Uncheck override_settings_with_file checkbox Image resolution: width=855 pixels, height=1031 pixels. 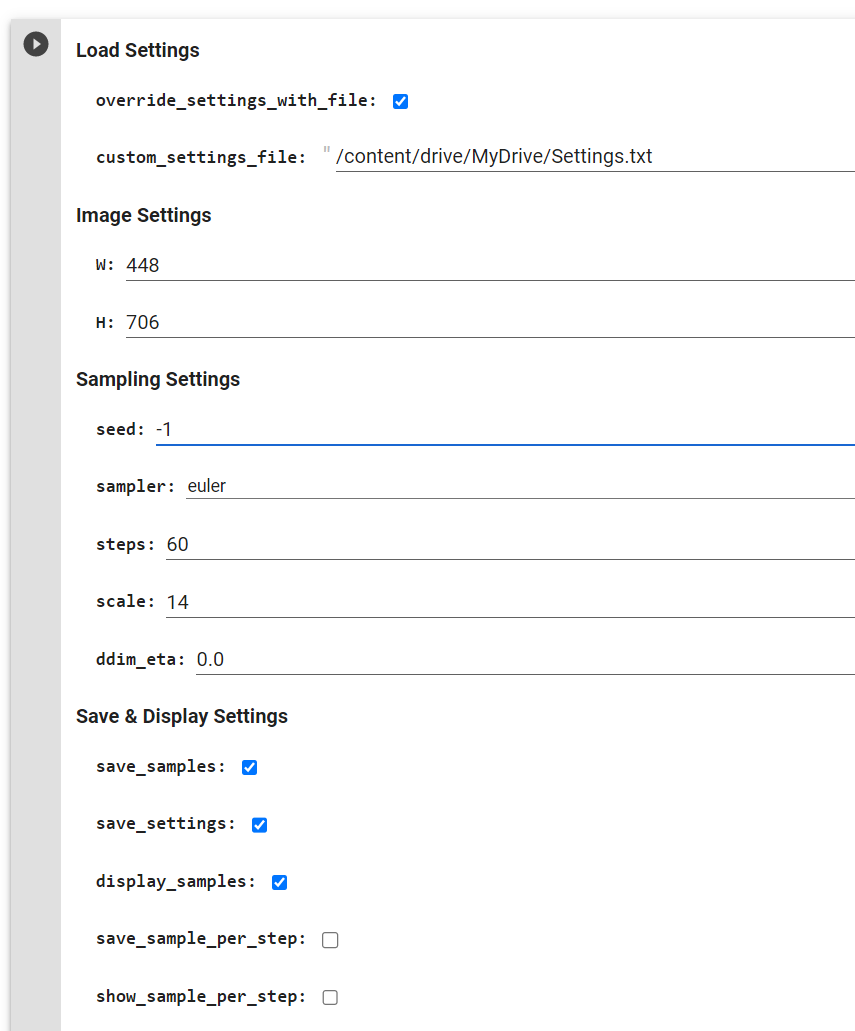[400, 101]
